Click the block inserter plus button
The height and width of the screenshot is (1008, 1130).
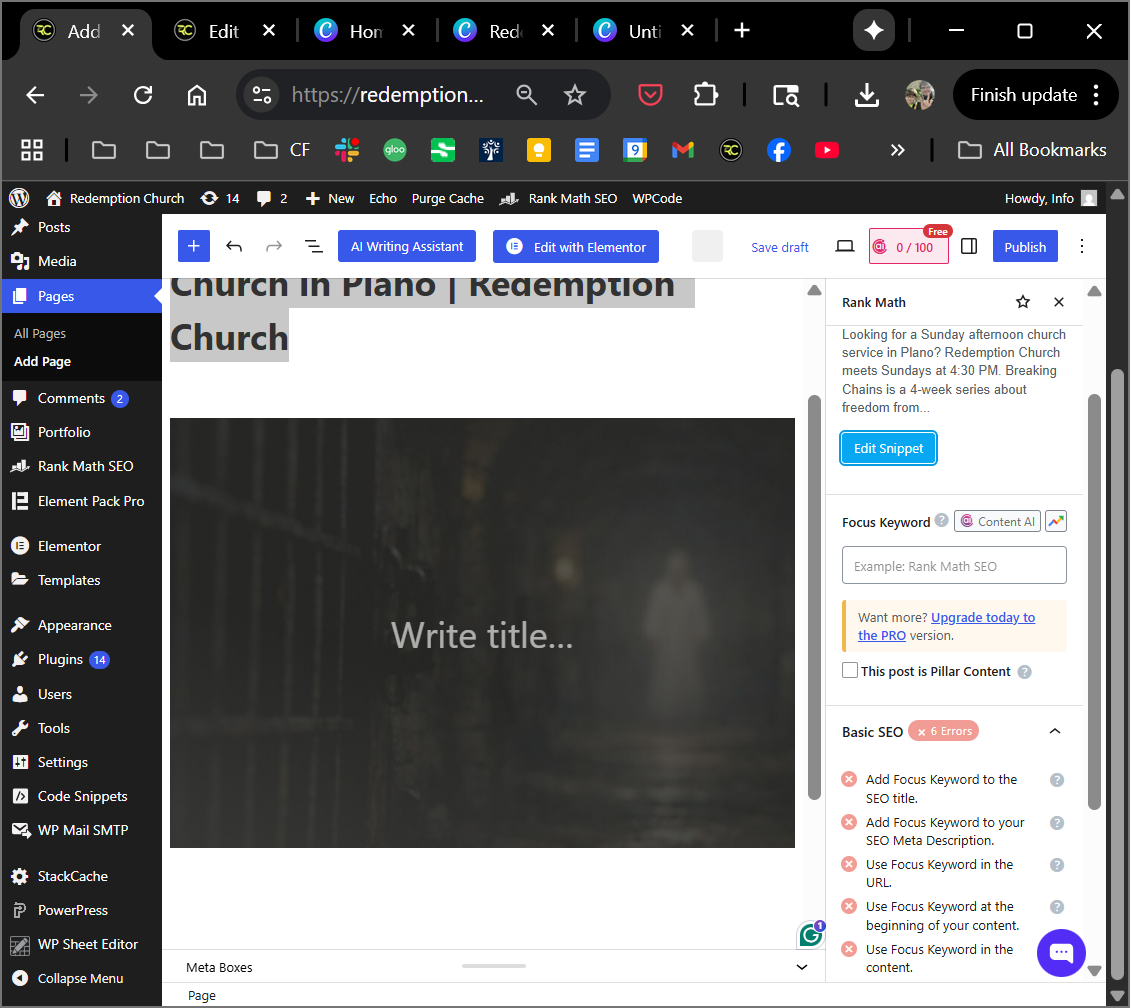click(x=194, y=247)
